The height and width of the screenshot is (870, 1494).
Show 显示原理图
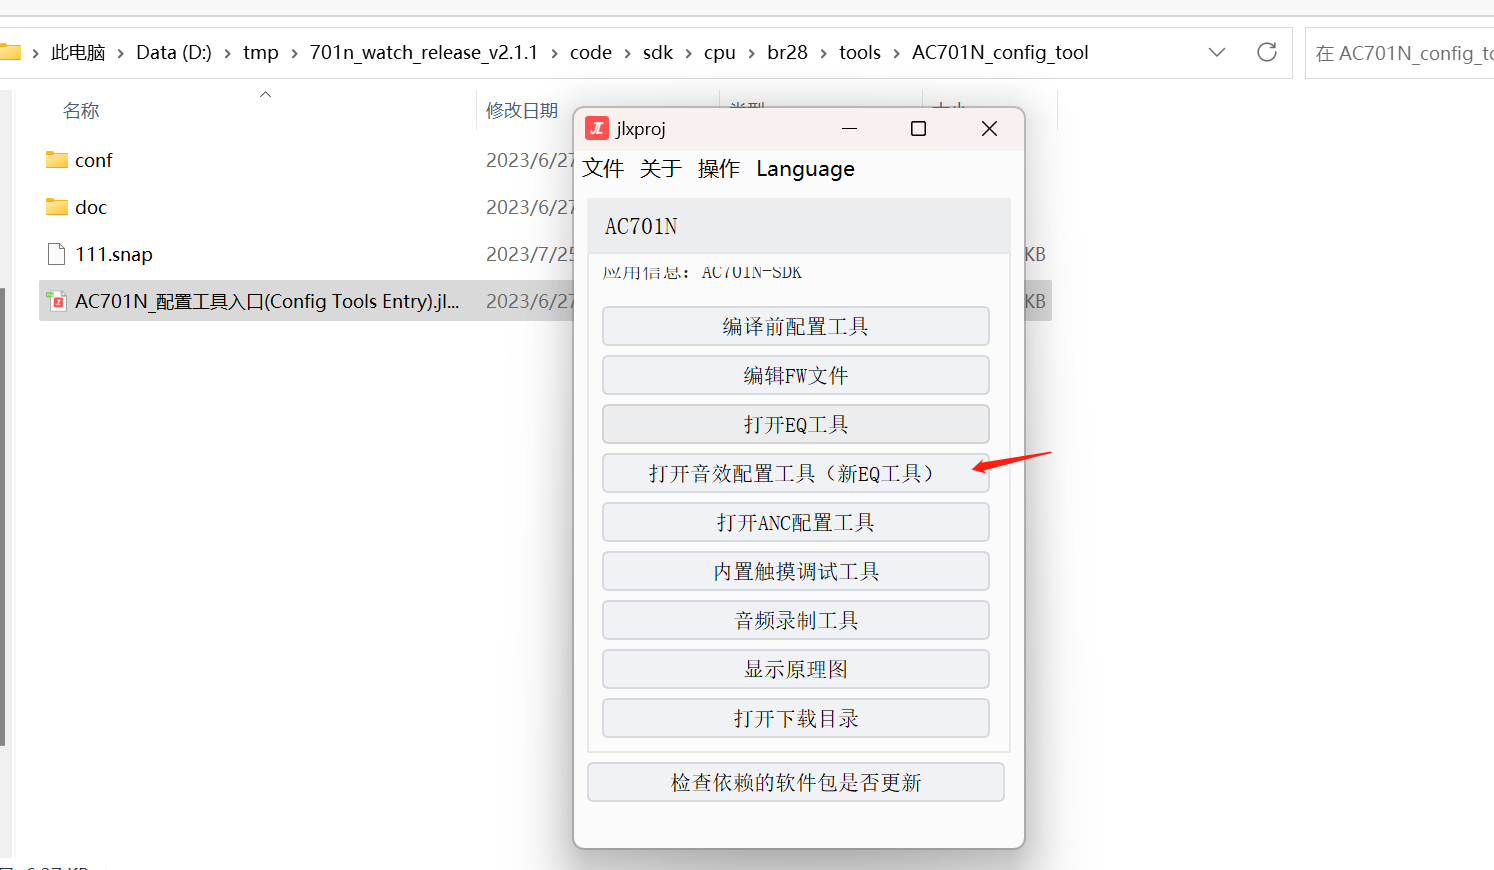click(x=796, y=669)
